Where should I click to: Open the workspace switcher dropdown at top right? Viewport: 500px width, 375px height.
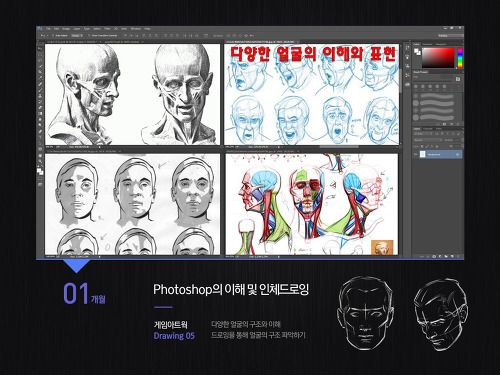tap(450, 35)
